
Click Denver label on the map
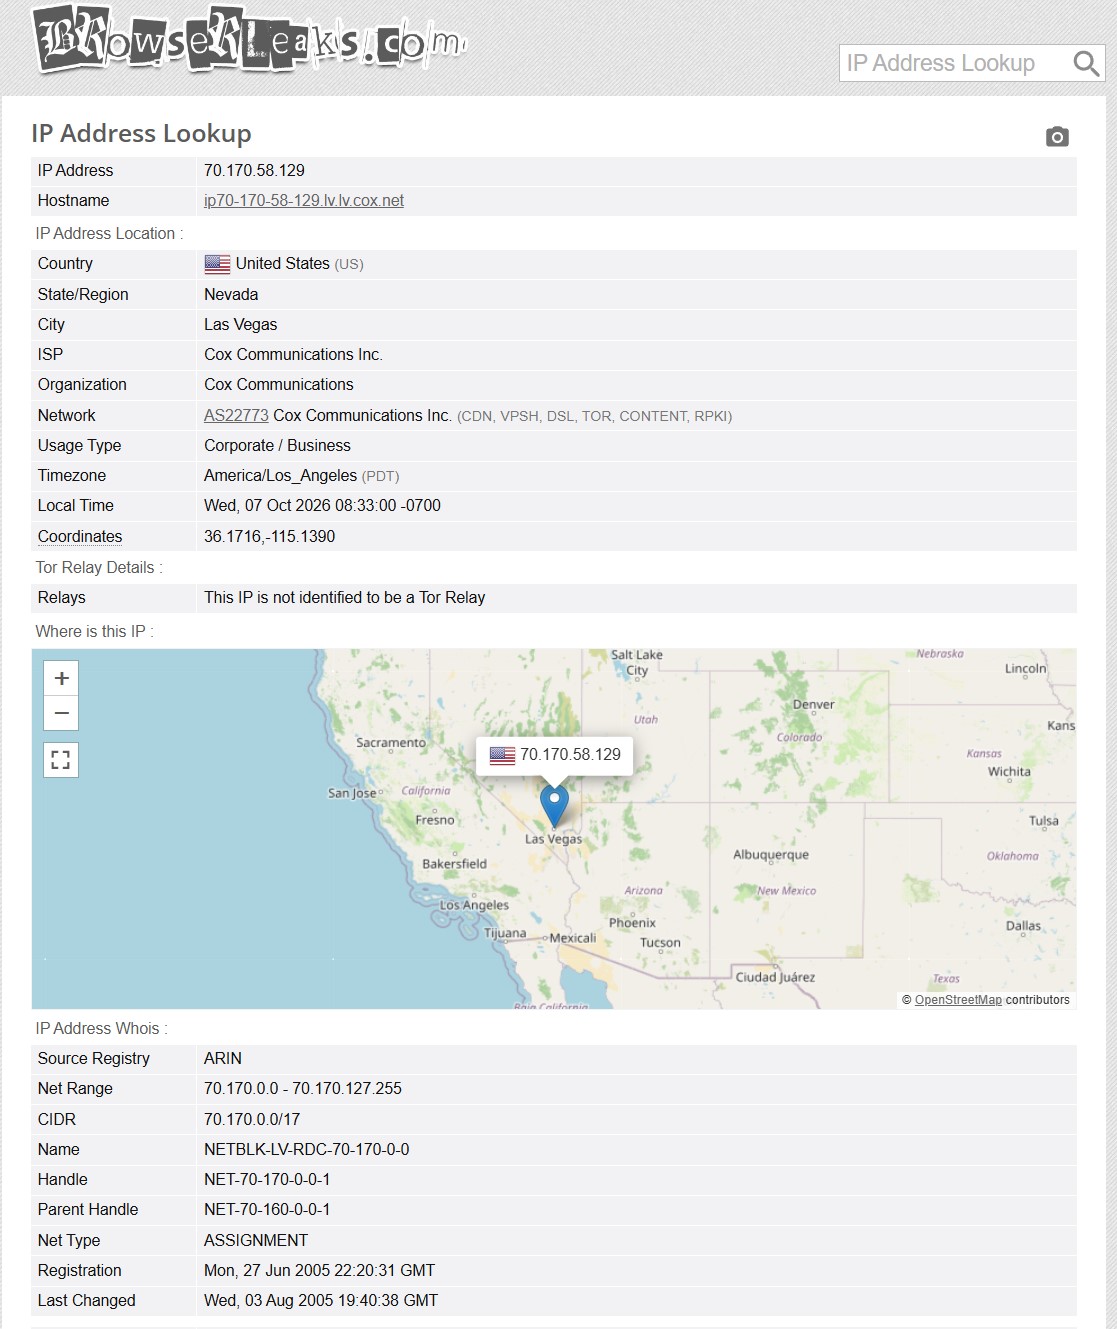813,704
